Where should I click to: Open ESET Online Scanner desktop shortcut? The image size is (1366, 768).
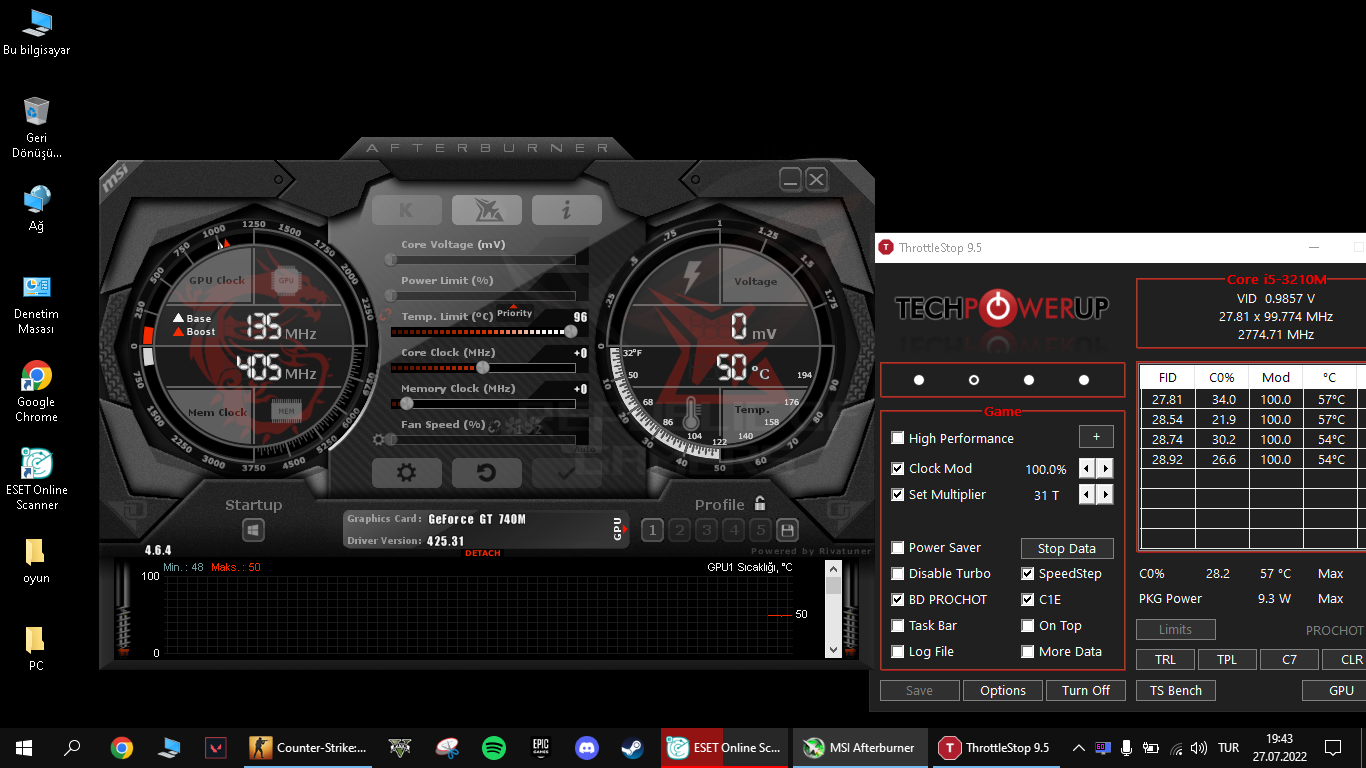36,480
